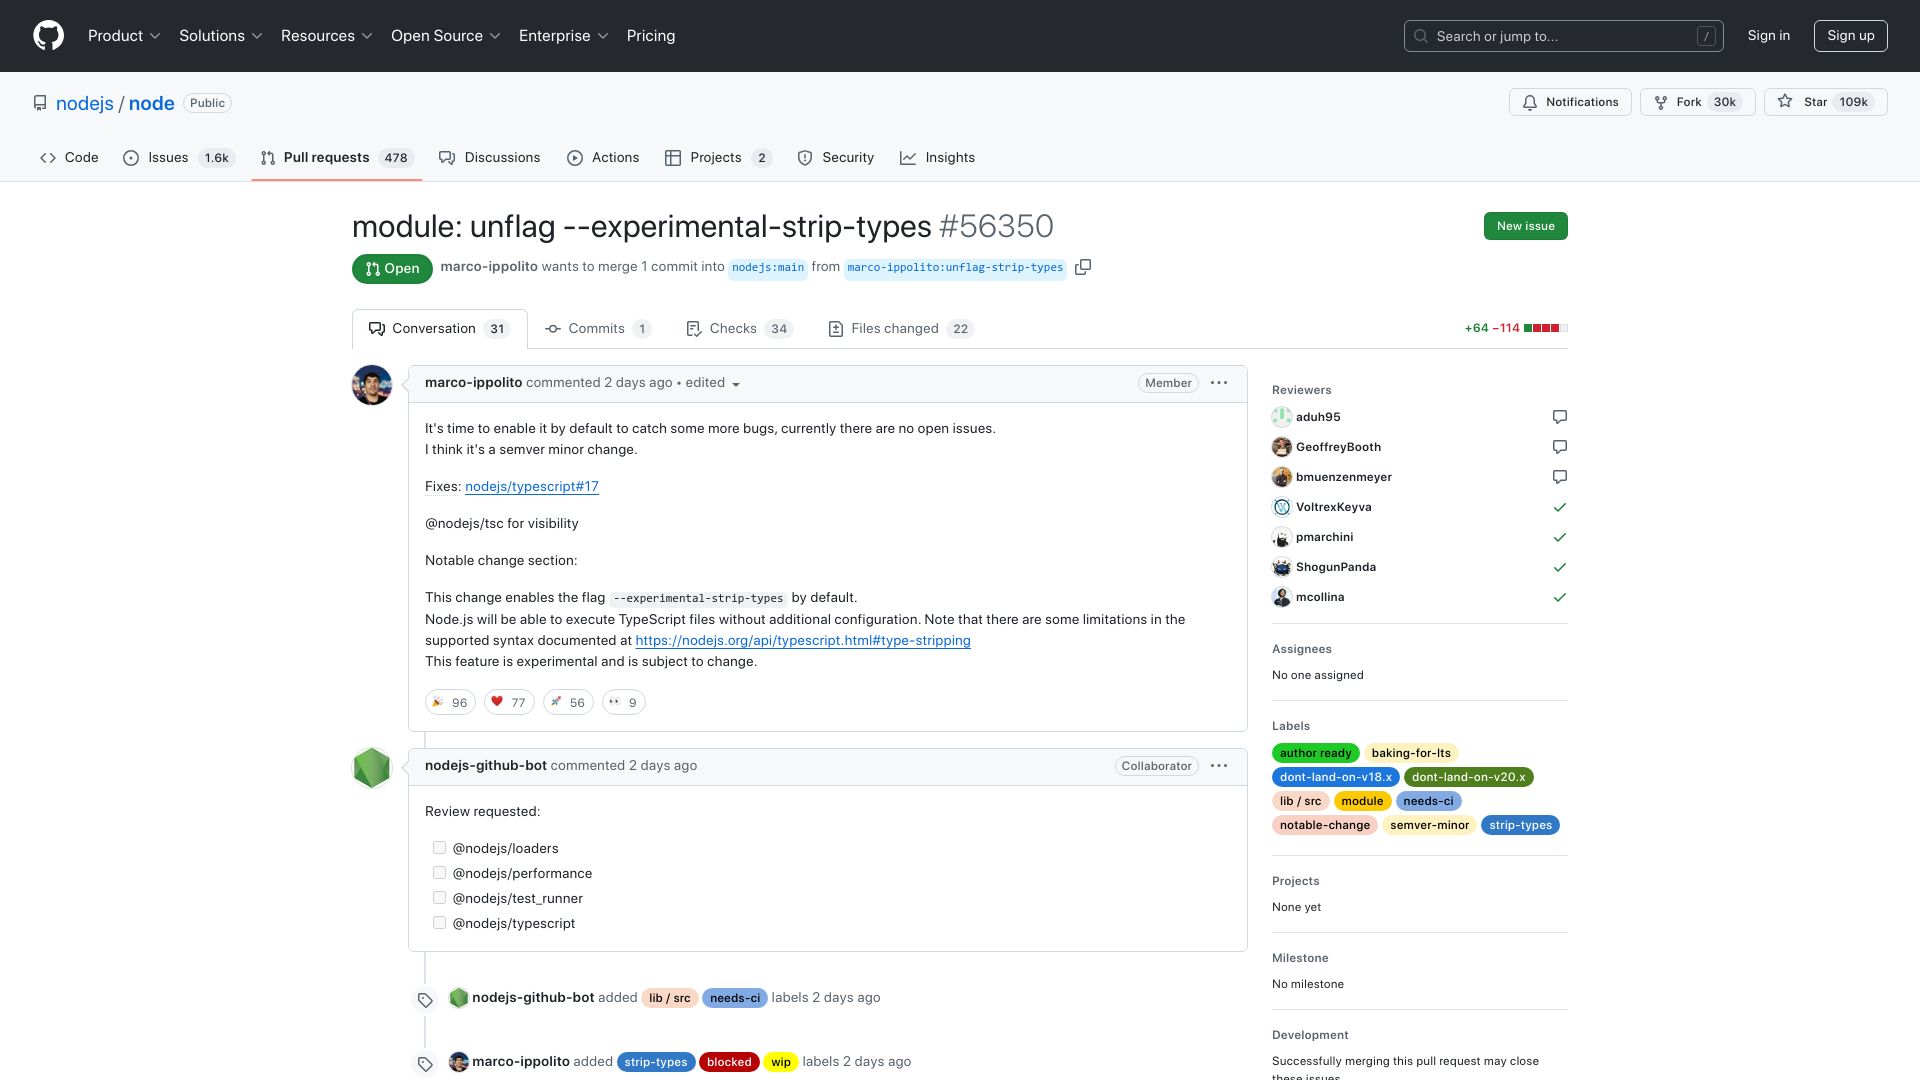This screenshot has width=1920, height=1080.
Task: Open the Files changed tab
Action: pos(901,329)
